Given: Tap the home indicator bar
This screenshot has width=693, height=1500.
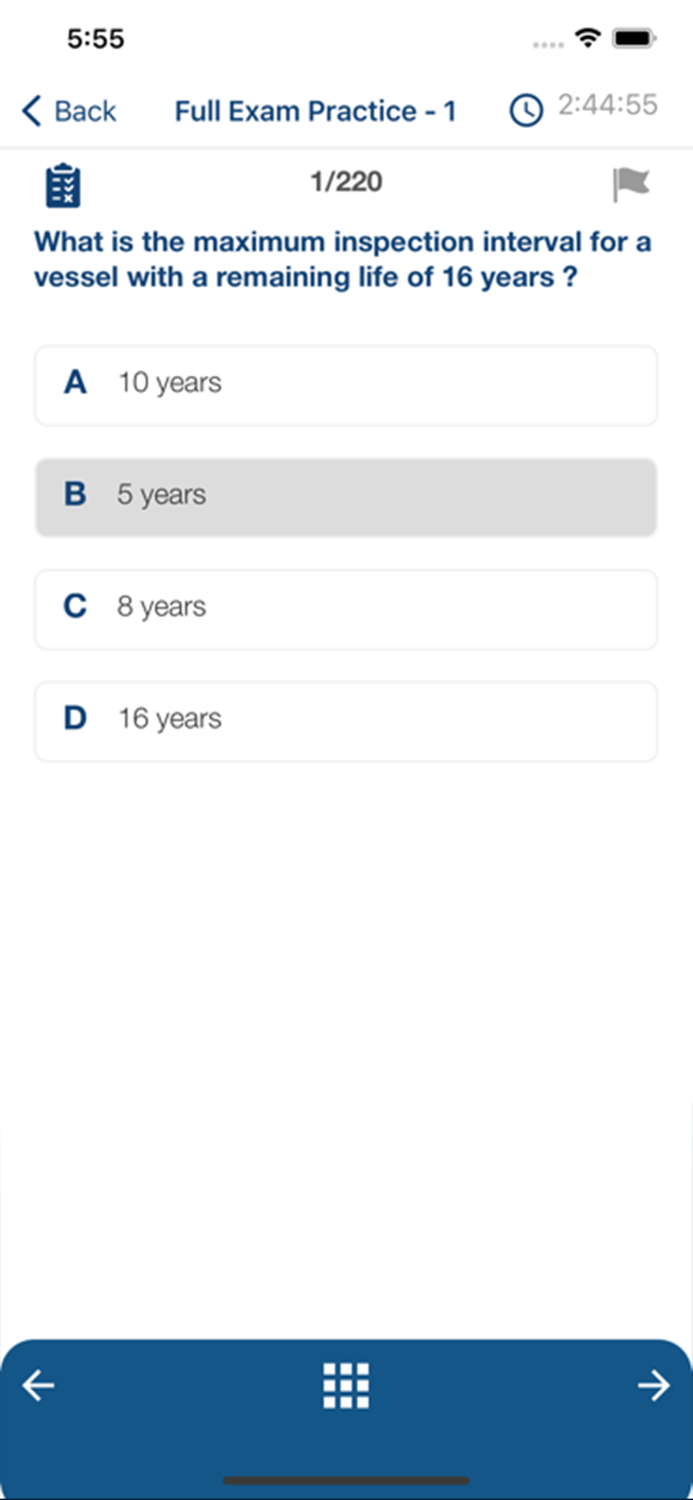Looking at the screenshot, I should [346, 1480].
